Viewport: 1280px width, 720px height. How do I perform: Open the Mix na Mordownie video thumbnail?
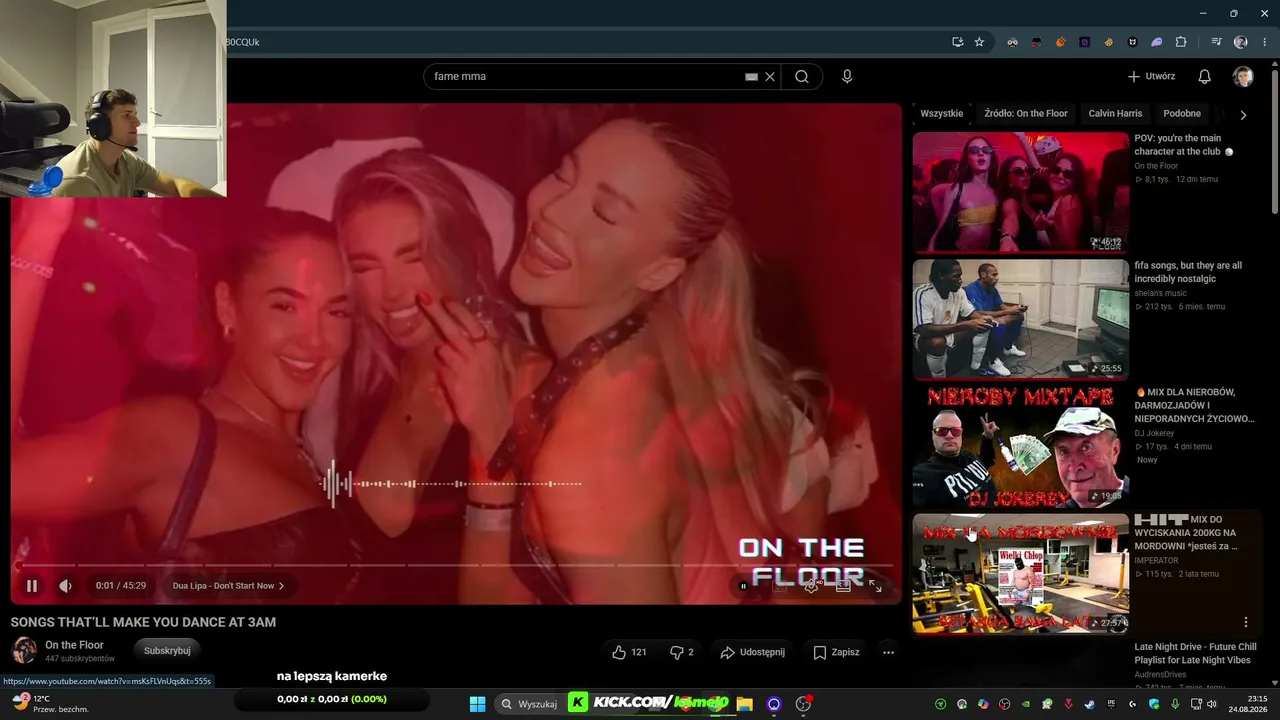(1021, 573)
